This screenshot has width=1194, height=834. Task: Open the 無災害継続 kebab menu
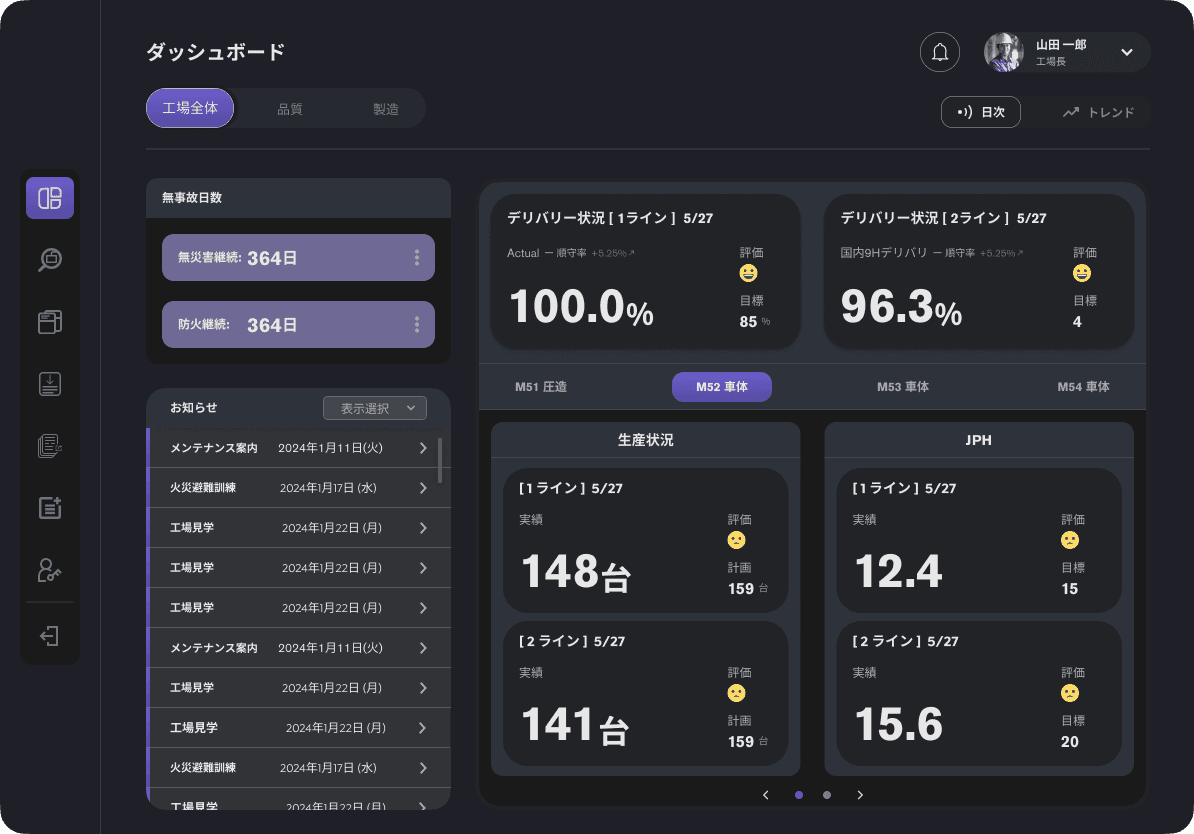pyautogui.click(x=418, y=258)
